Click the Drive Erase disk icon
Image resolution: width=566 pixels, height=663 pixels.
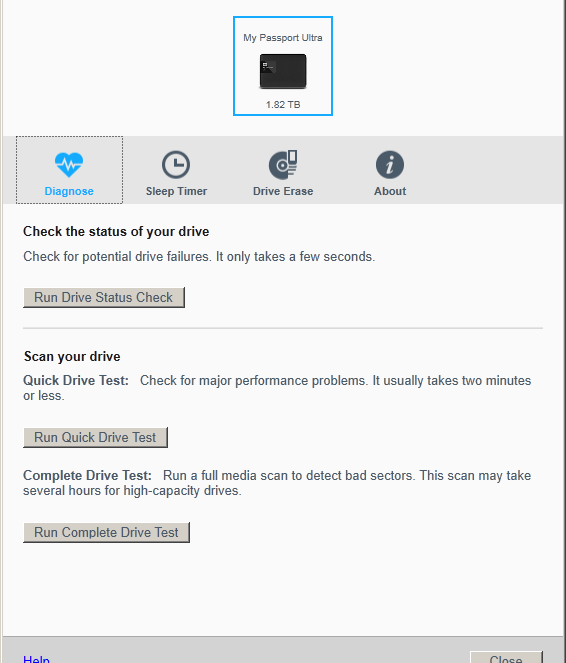pos(283,164)
